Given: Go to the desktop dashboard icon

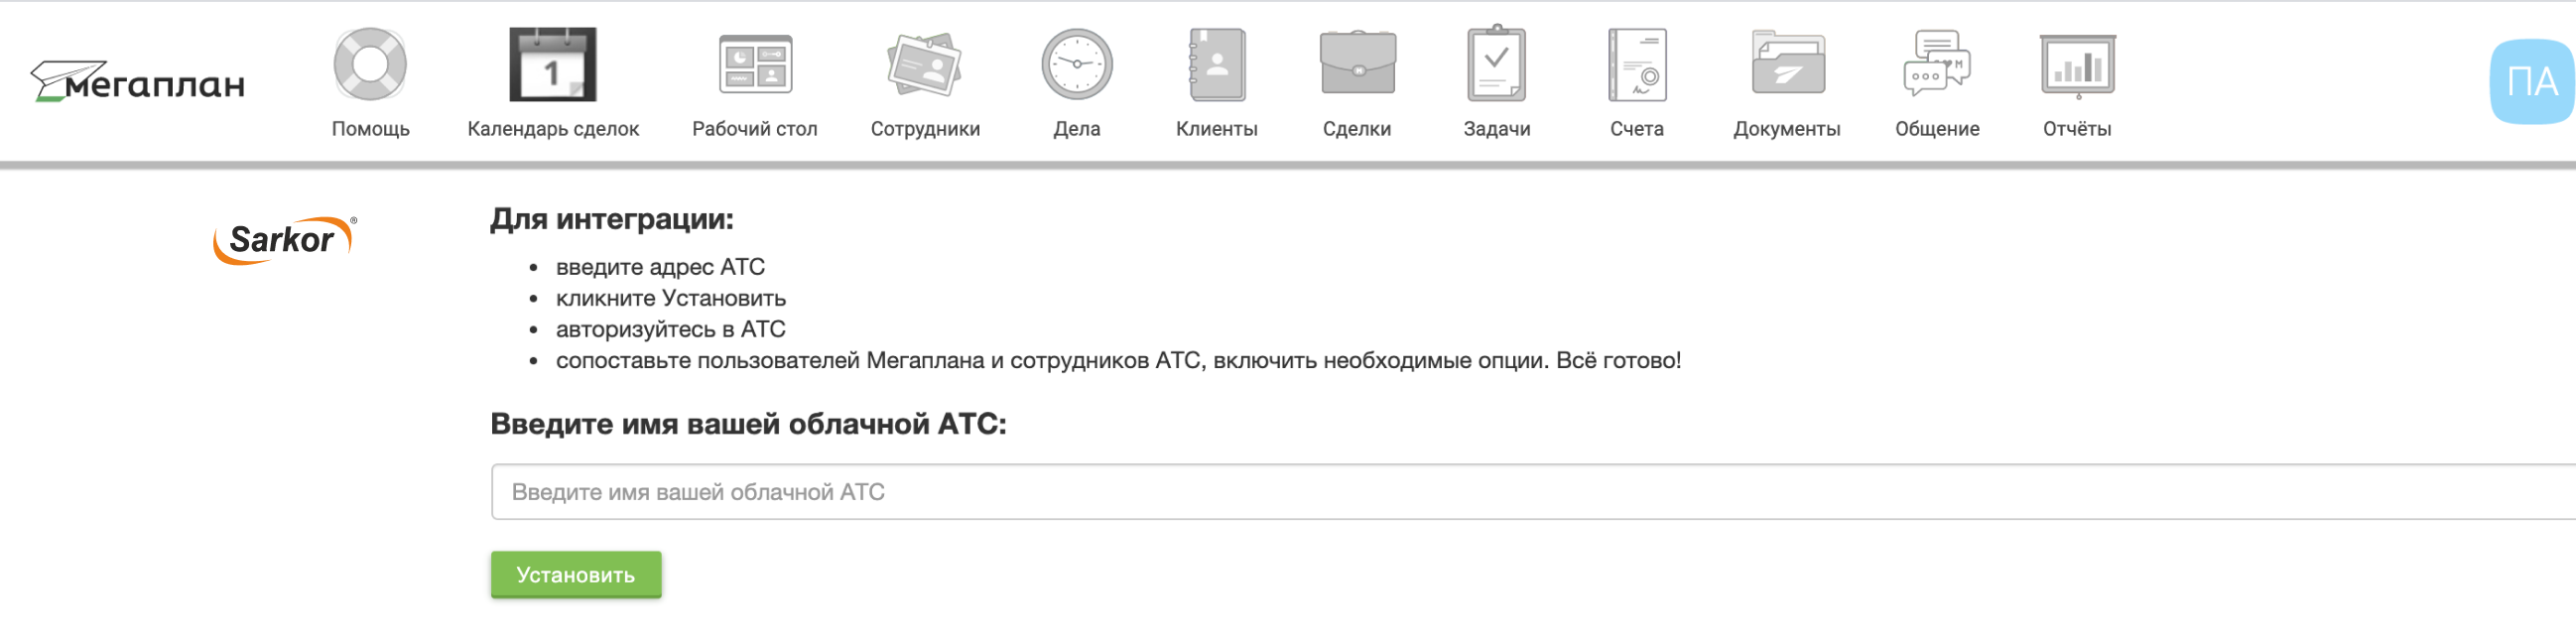Looking at the screenshot, I should (x=755, y=65).
